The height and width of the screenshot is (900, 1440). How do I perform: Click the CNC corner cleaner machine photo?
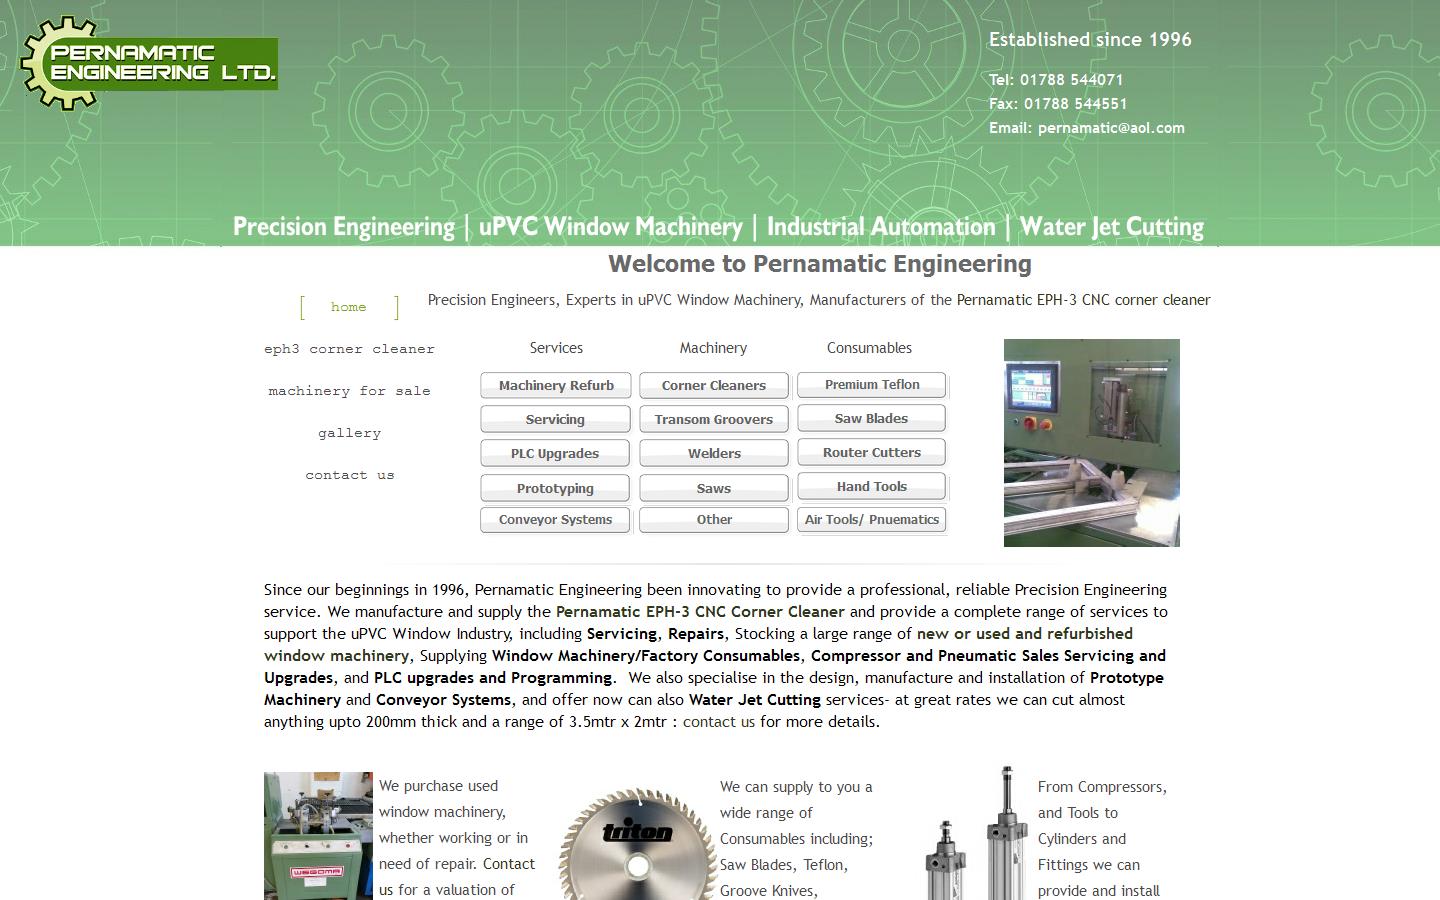(x=1091, y=442)
